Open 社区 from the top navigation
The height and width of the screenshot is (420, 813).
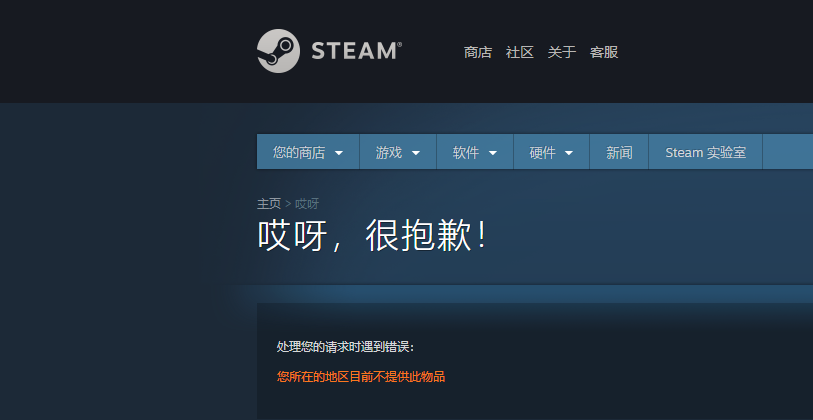point(520,52)
